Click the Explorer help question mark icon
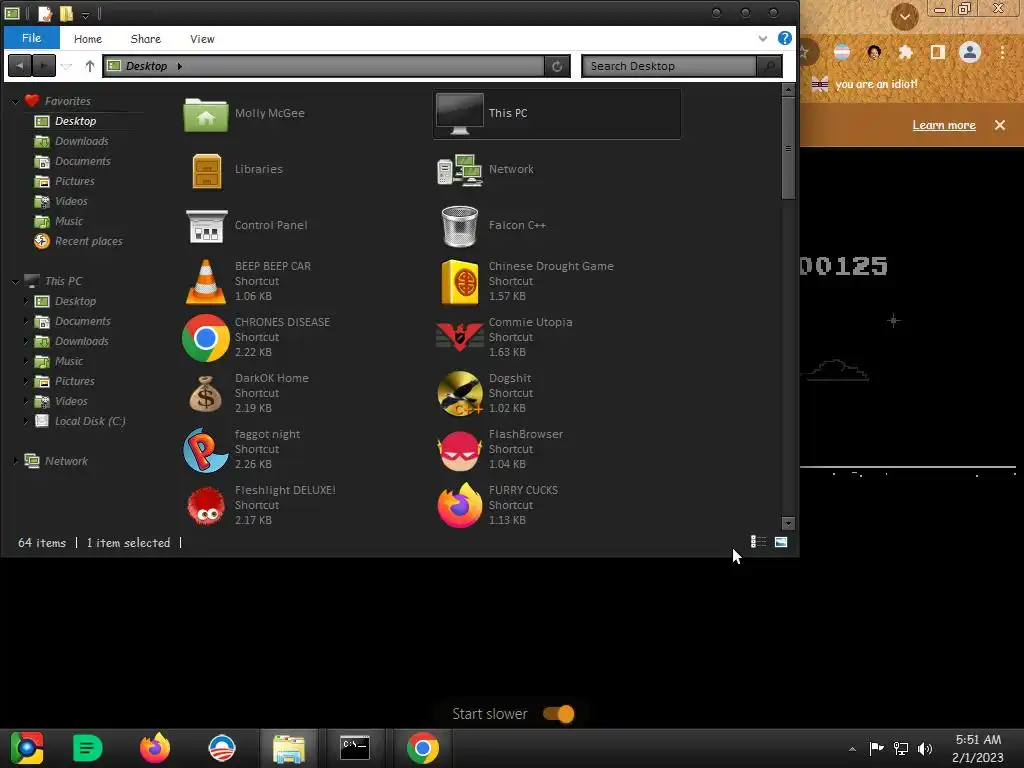Screen dimensions: 1024x768 (x=784, y=39)
